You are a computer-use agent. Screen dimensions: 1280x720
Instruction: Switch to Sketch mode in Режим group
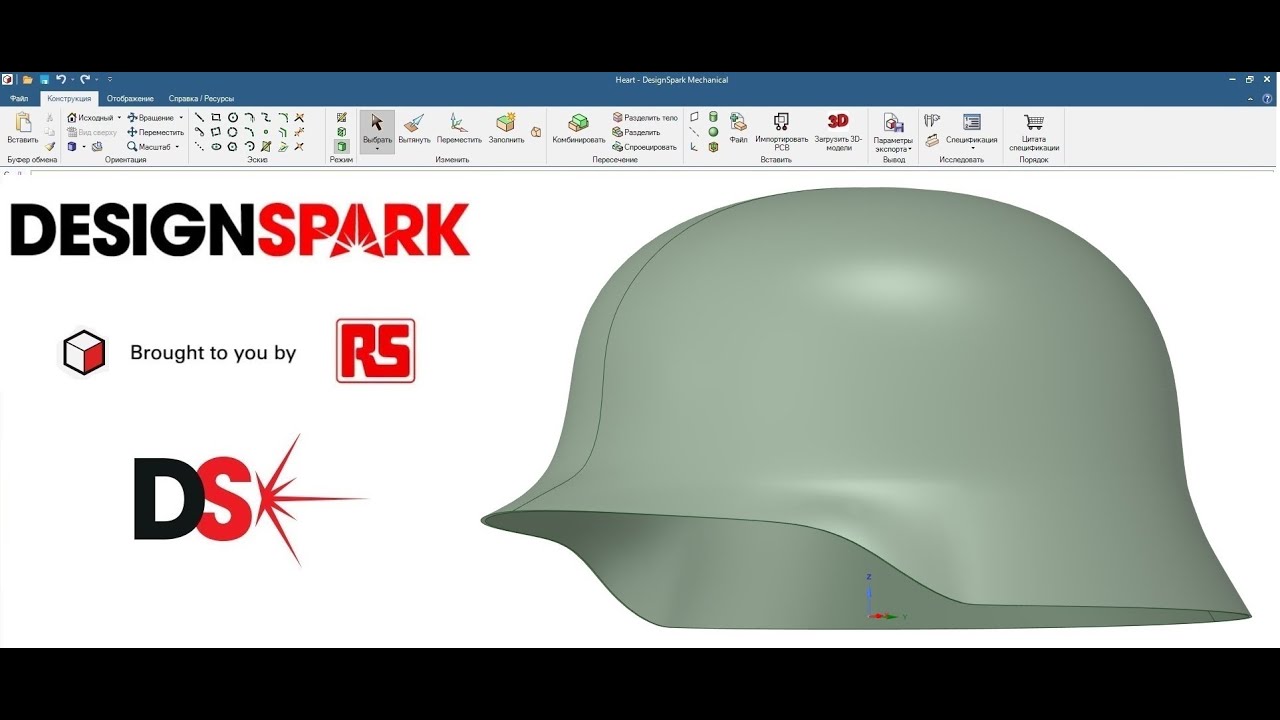tap(341, 117)
